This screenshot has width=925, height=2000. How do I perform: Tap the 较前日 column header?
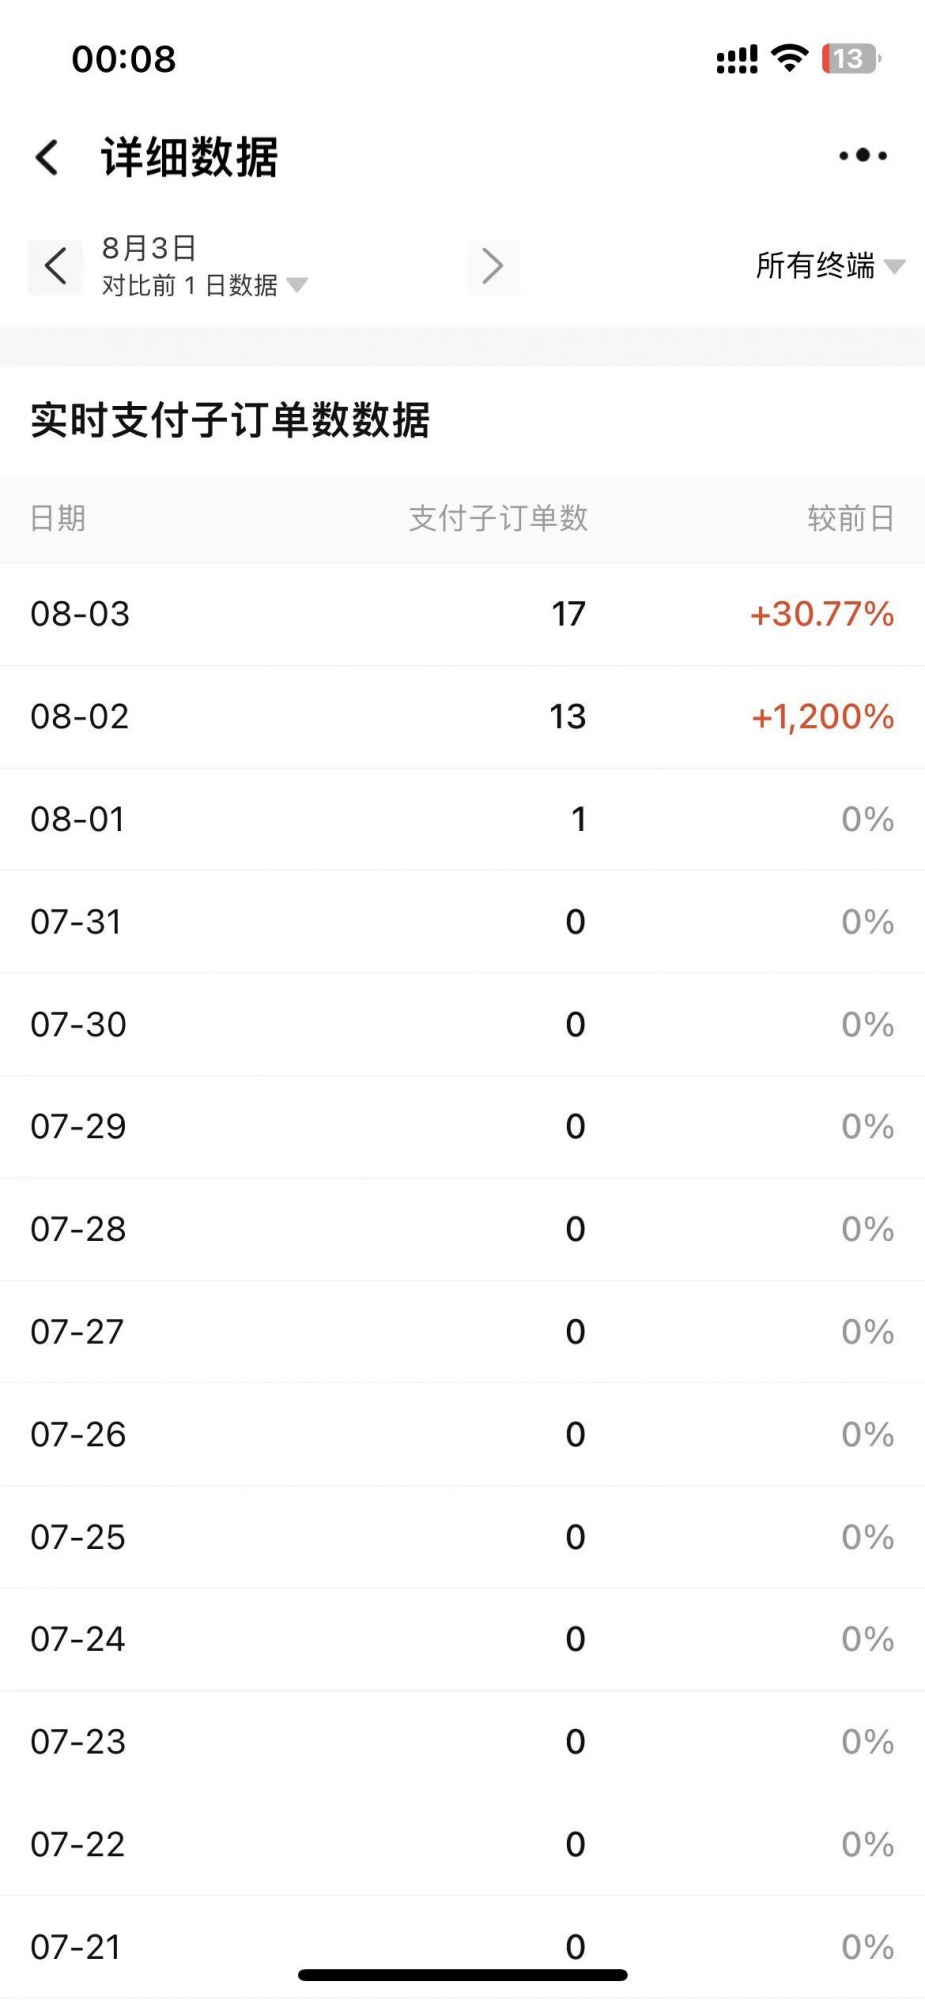pos(850,518)
